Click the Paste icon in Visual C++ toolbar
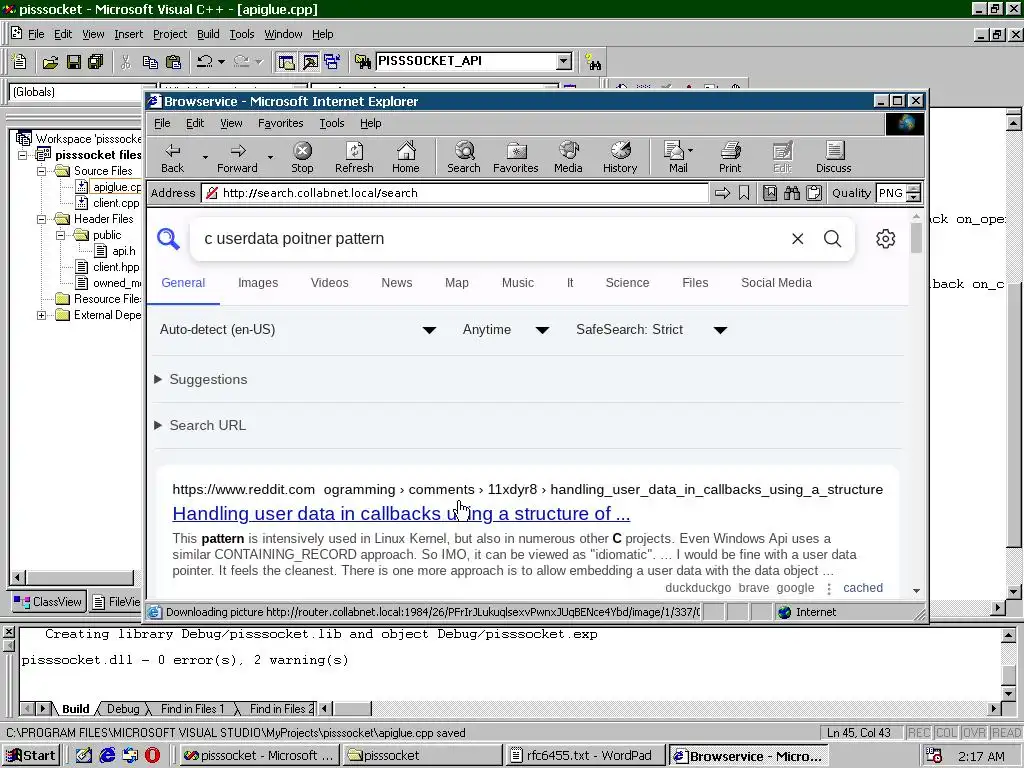The width and height of the screenshot is (1024, 768). 174,62
